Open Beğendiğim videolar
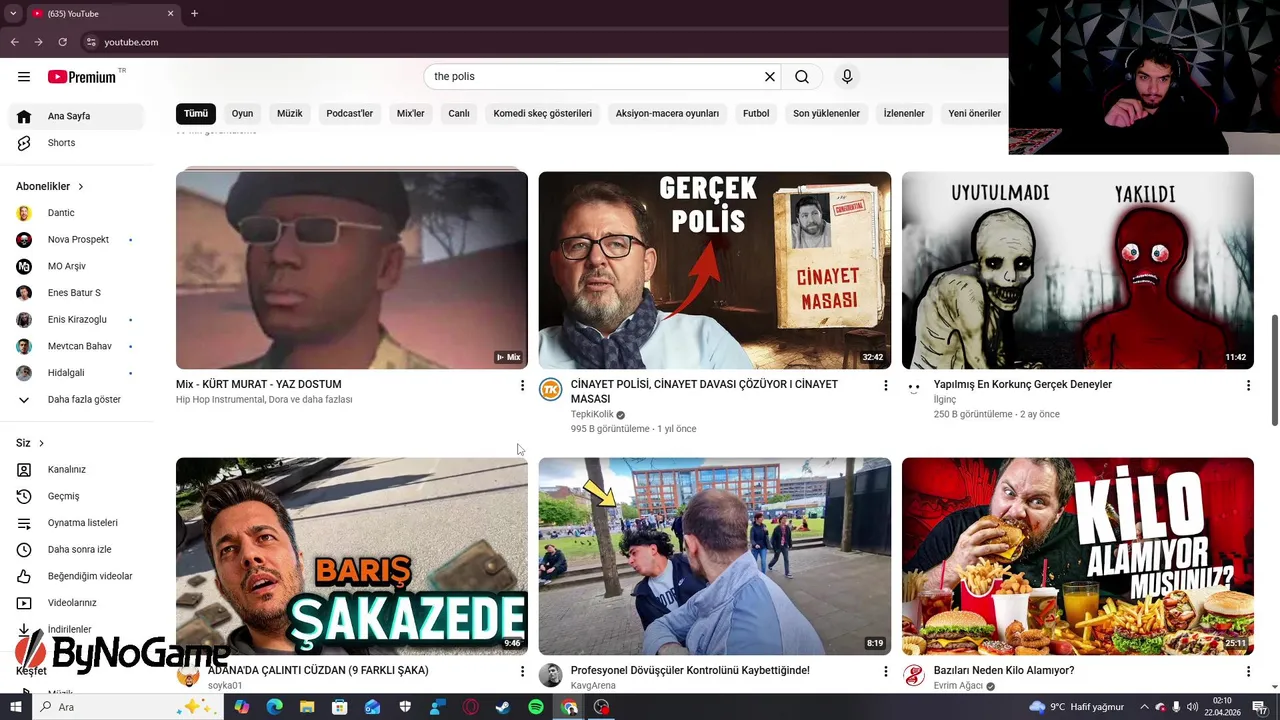The width and height of the screenshot is (1280, 720). pyautogui.click(x=77, y=576)
